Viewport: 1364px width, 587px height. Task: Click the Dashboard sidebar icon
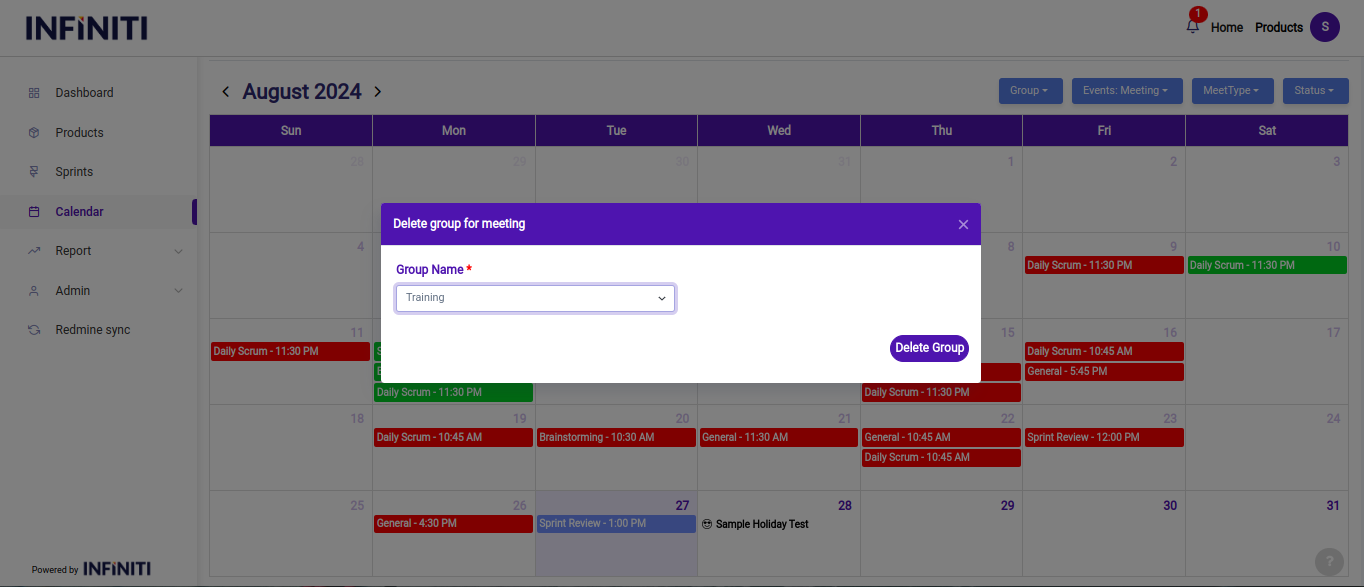click(34, 93)
